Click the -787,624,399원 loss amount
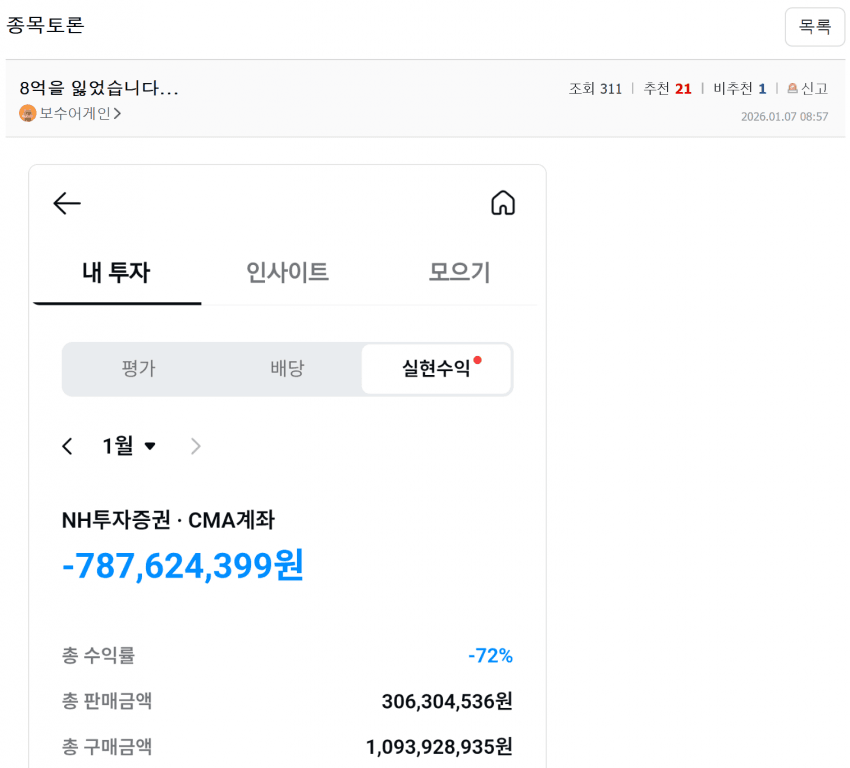The image size is (850, 768). [183, 566]
